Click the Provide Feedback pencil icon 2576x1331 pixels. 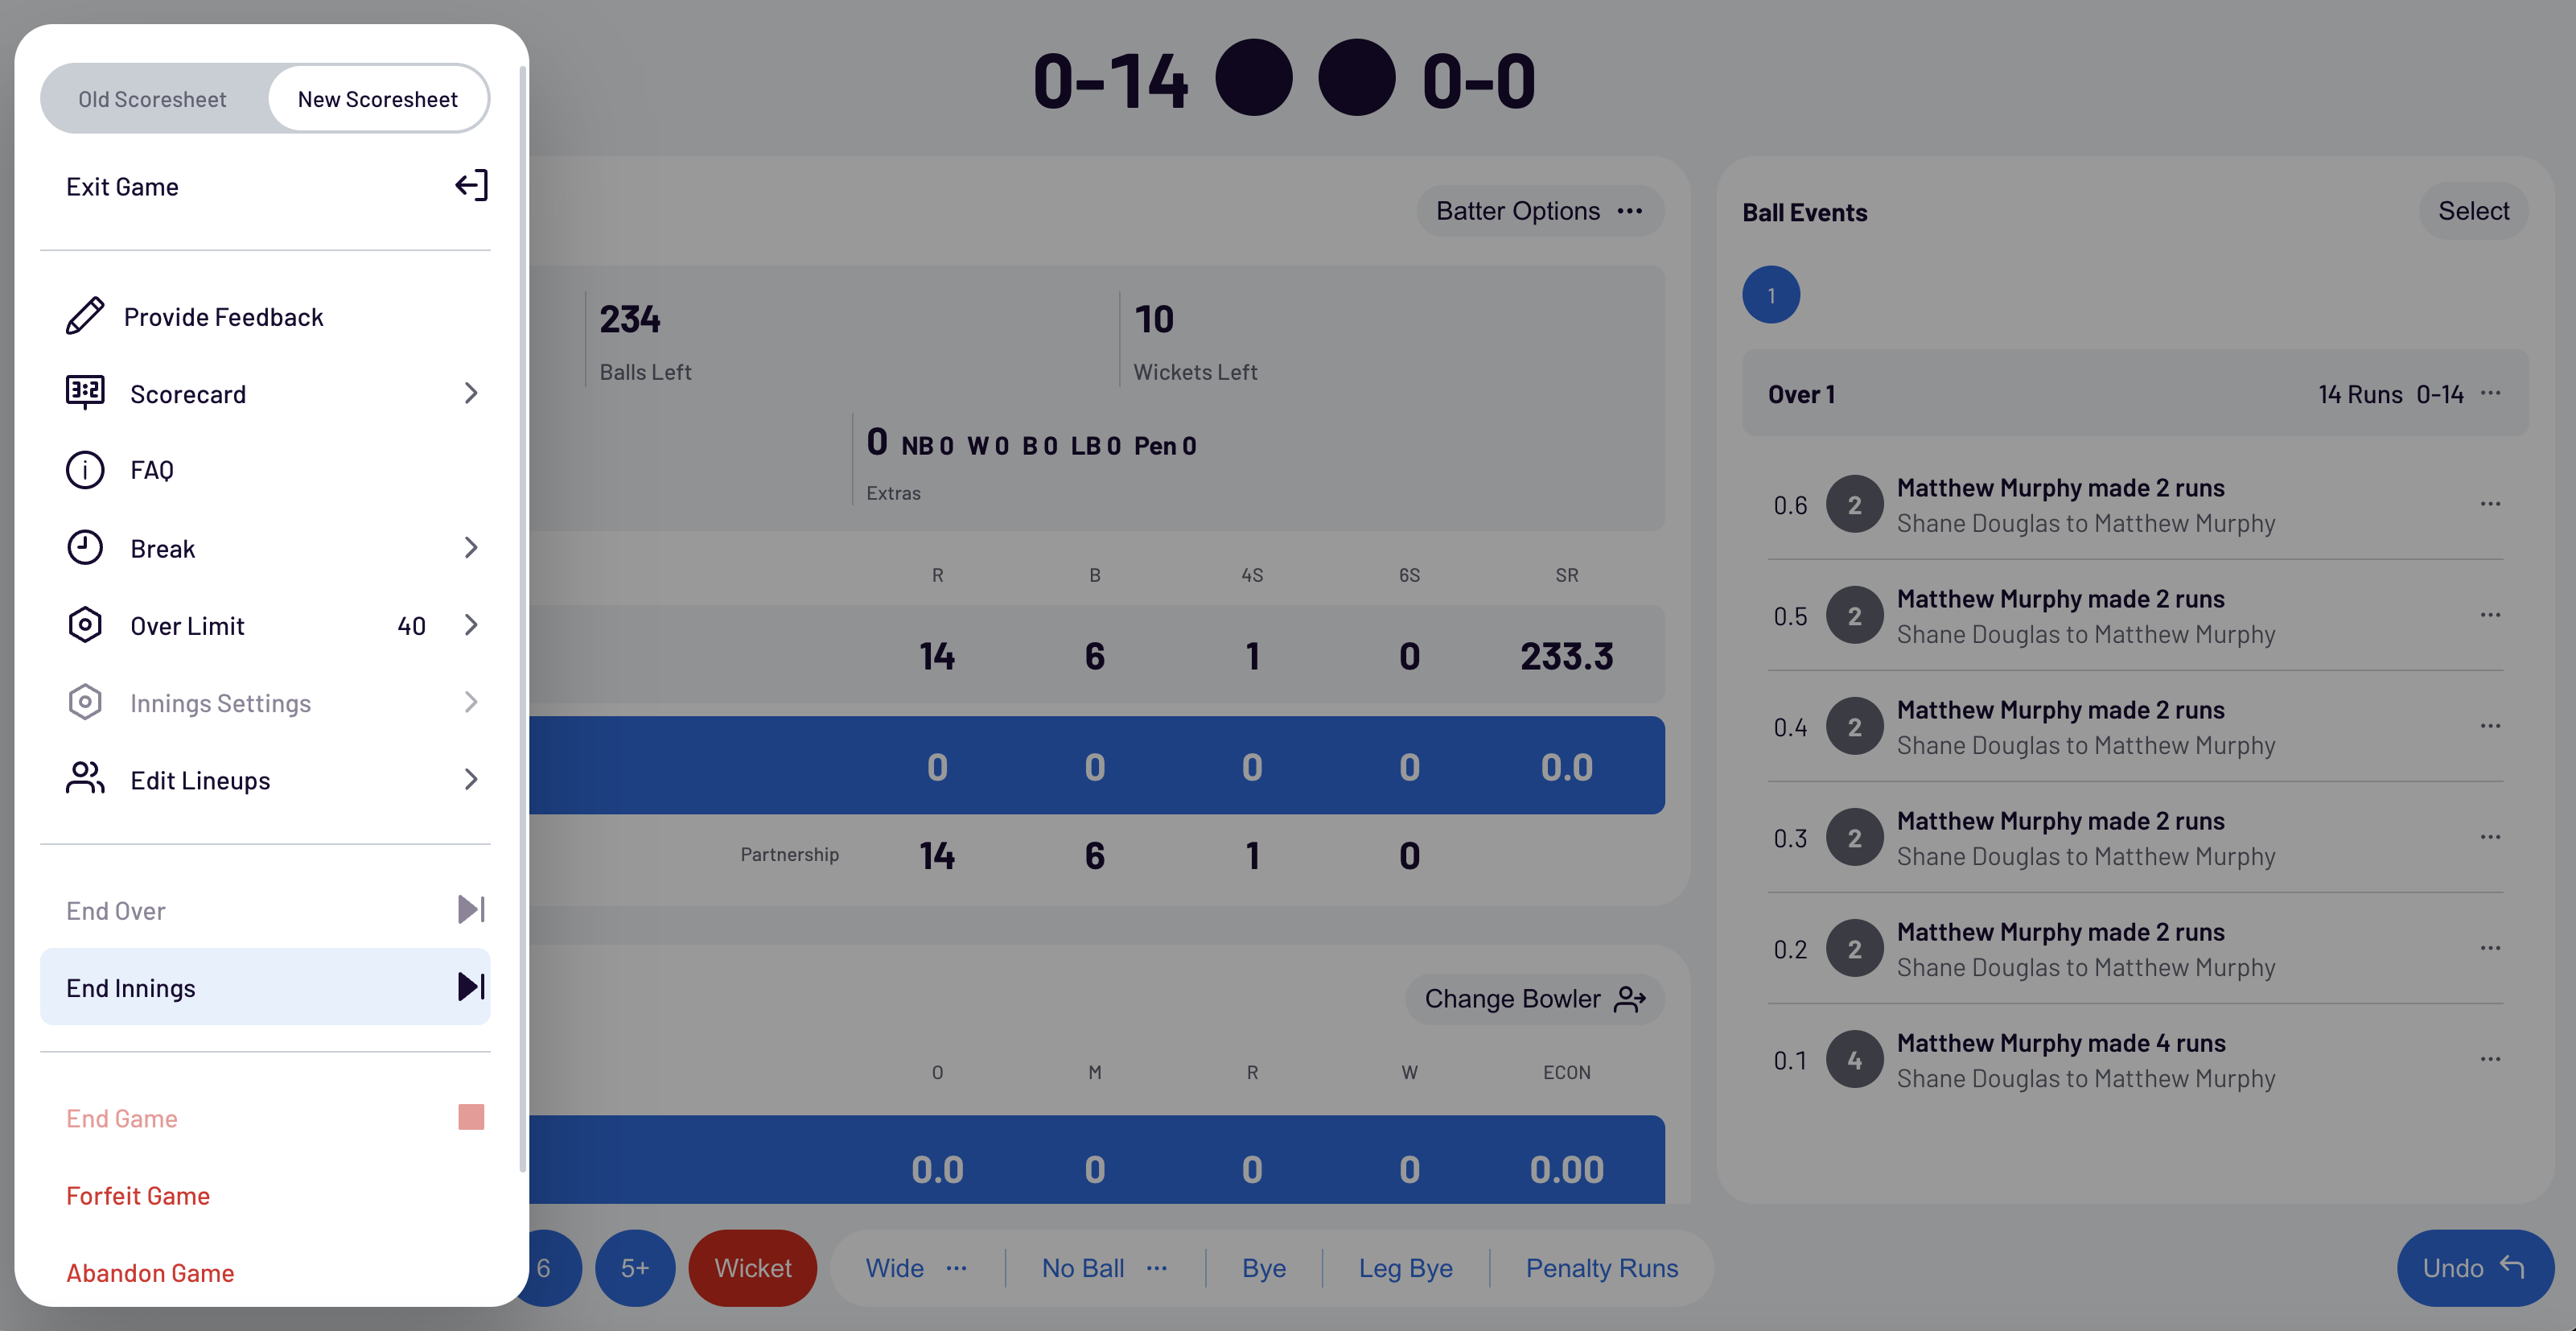pos(85,316)
